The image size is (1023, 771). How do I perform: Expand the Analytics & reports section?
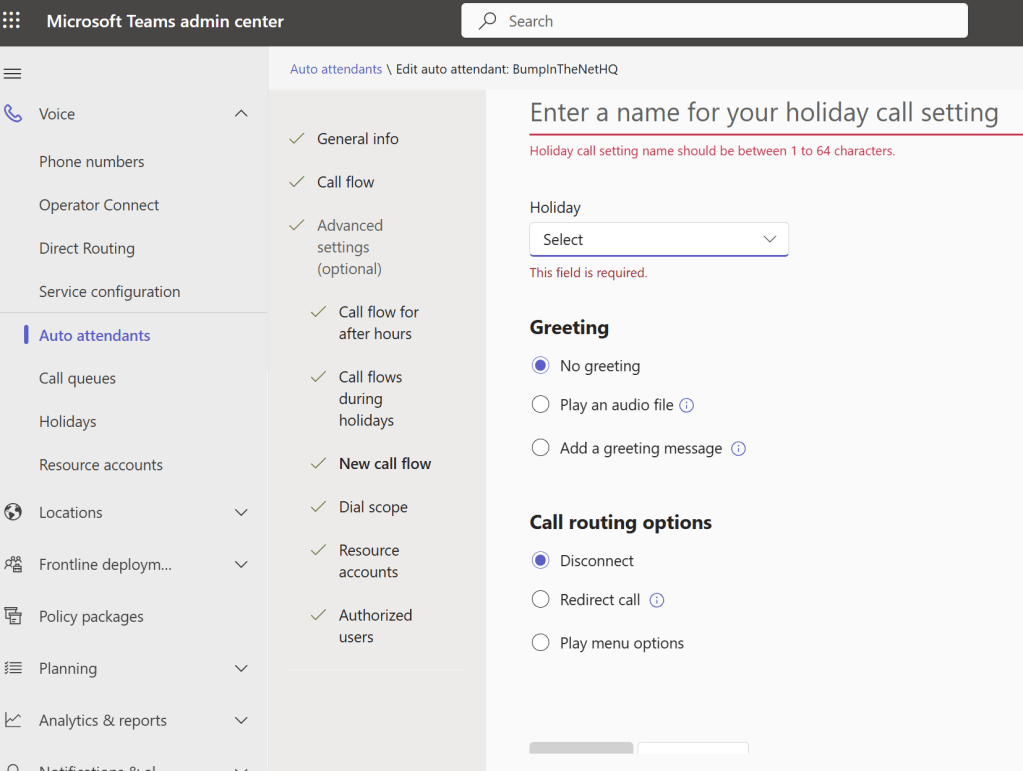pyautogui.click(x=241, y=720)
